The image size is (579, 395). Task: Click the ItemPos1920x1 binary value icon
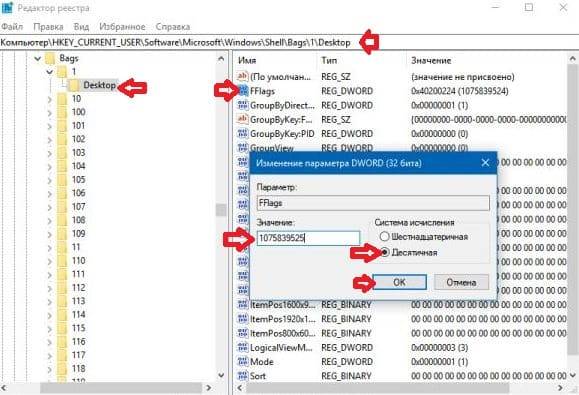242,319
